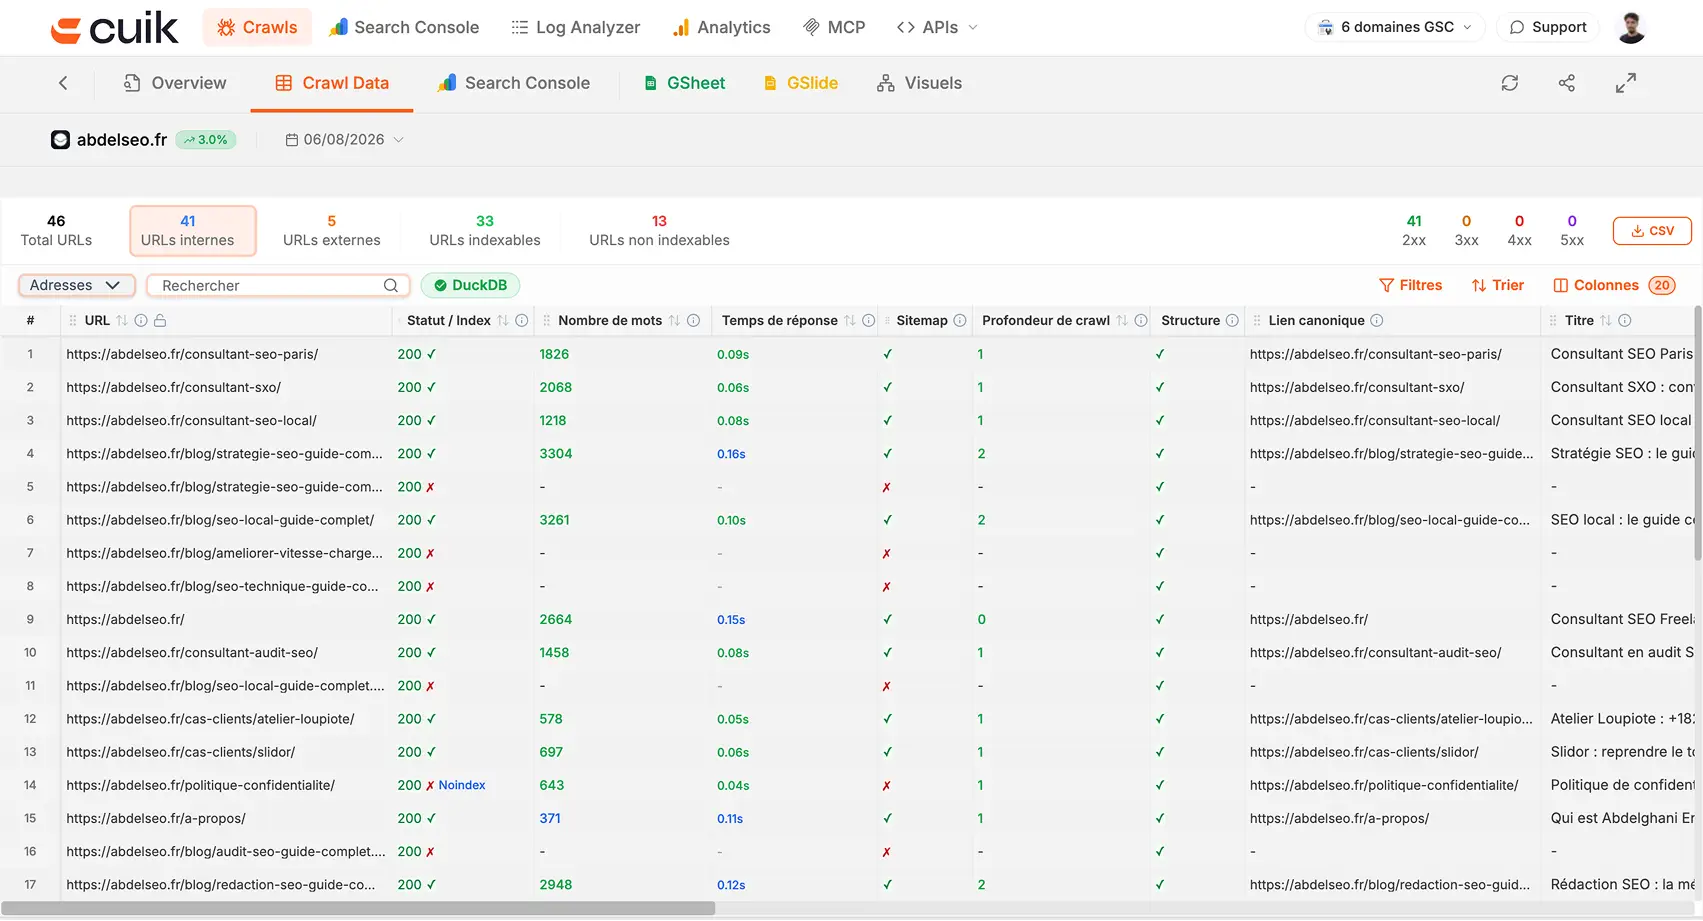
Task: Open the Adresses dropdown
Action: [x=76, y=285]
